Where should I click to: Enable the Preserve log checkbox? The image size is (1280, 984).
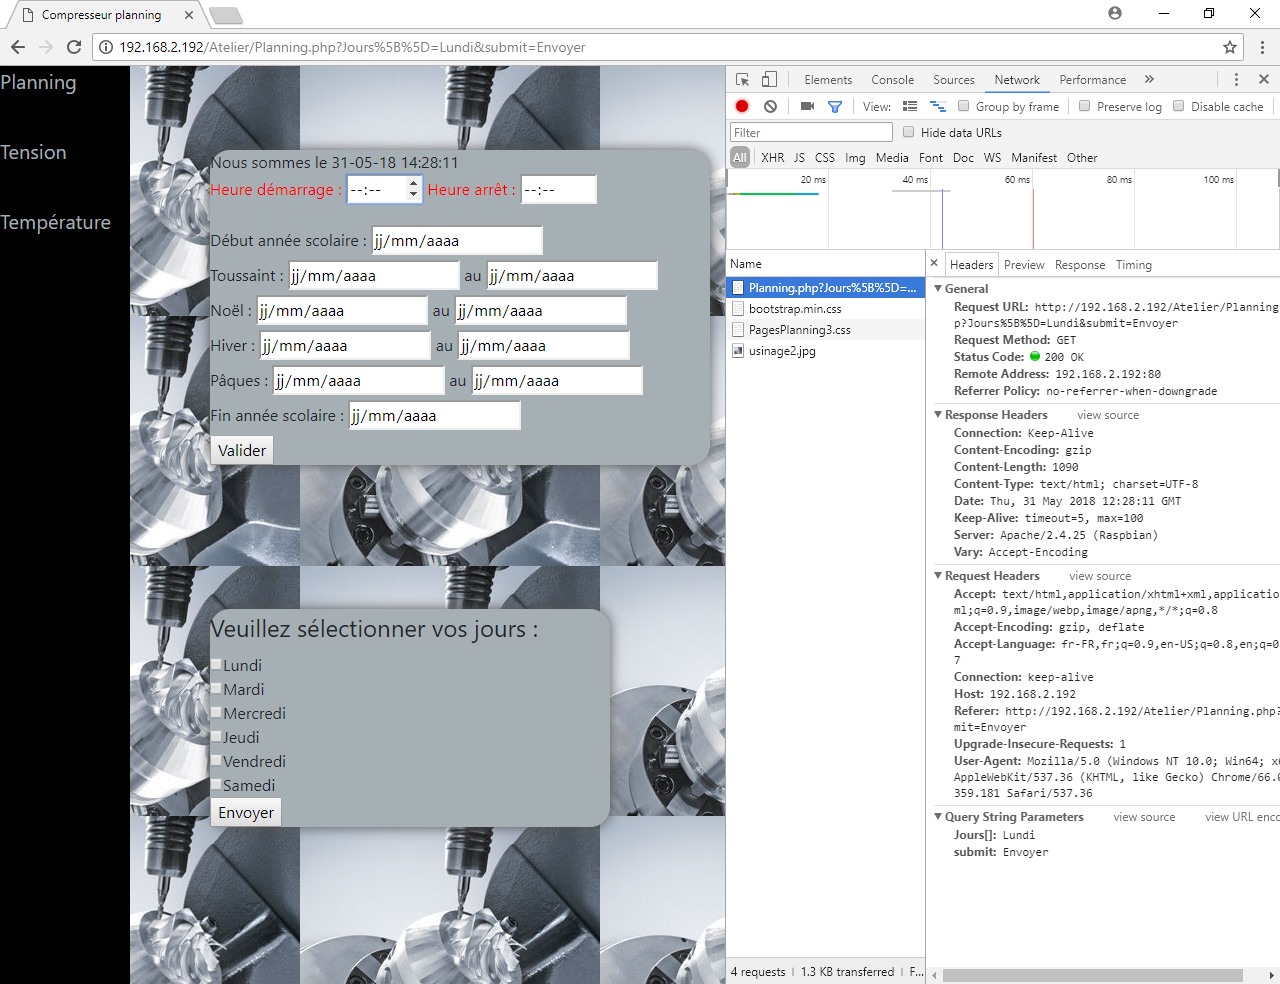click(x=1085, y=106)
